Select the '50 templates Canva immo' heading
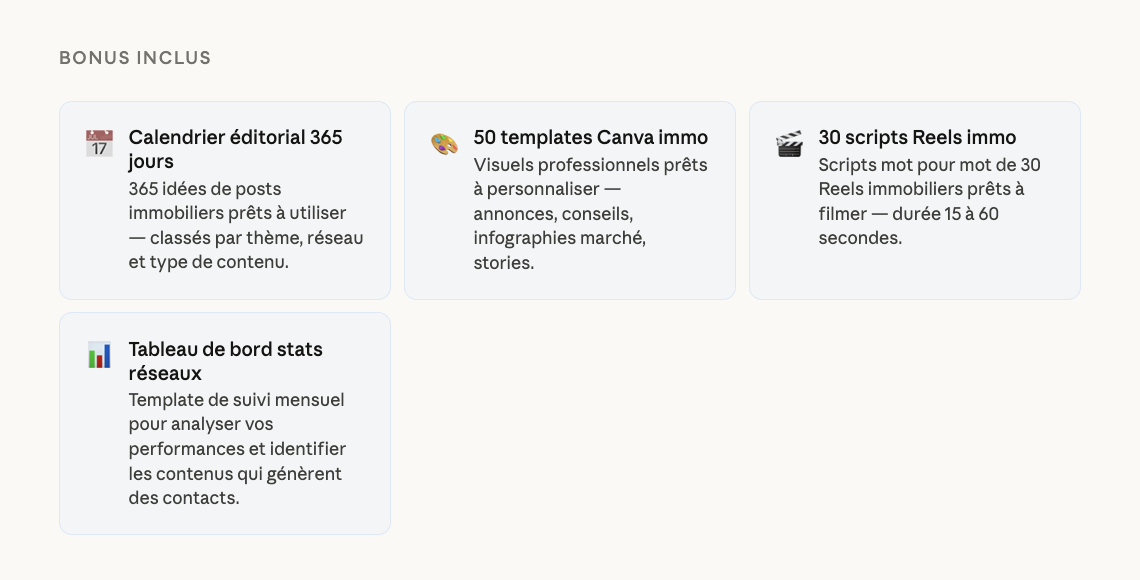 [x=590, y=137]
